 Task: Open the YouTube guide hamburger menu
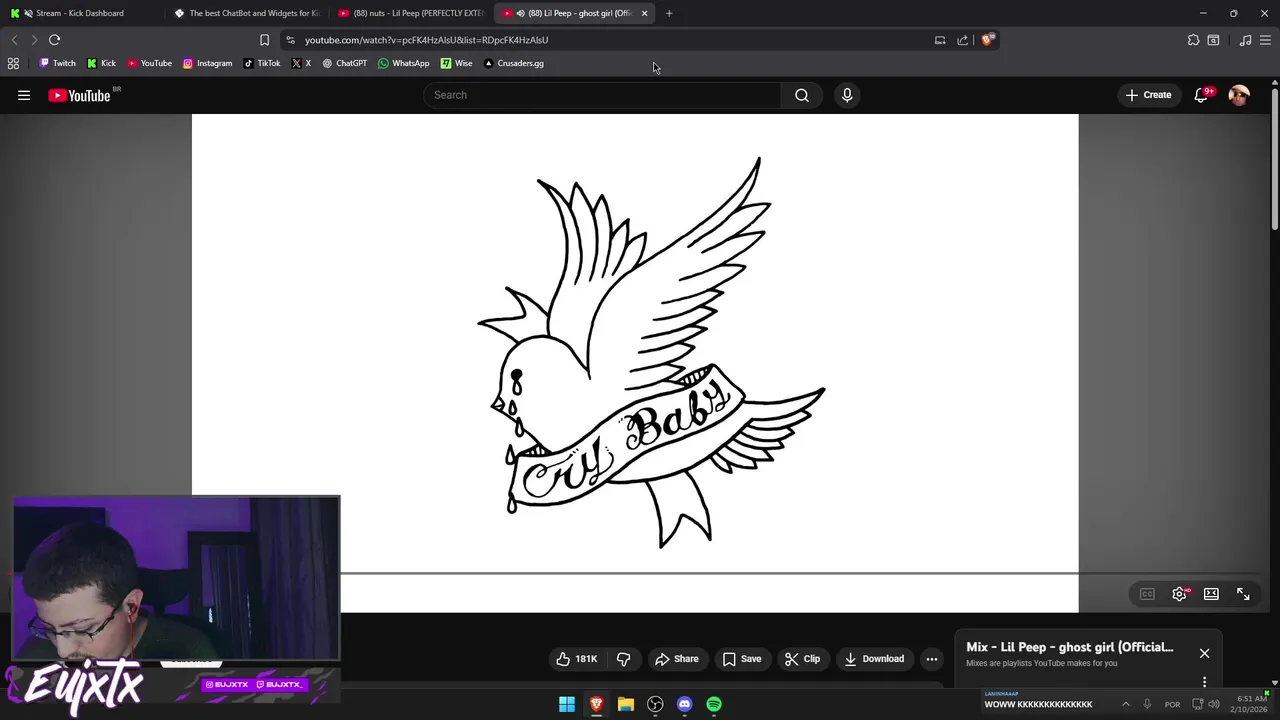(x=24, y=95)
